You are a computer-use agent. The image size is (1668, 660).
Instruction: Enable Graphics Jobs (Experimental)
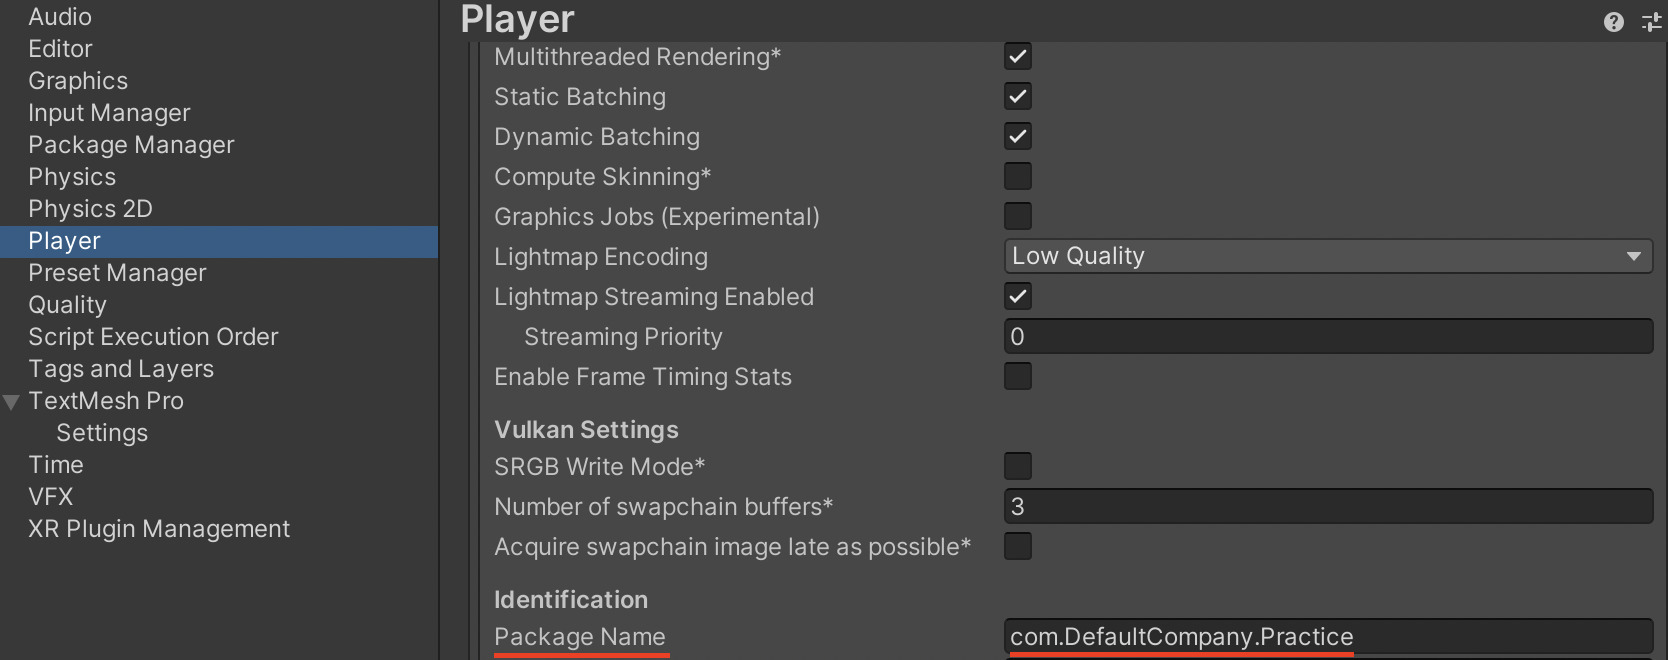point(1017,216)
